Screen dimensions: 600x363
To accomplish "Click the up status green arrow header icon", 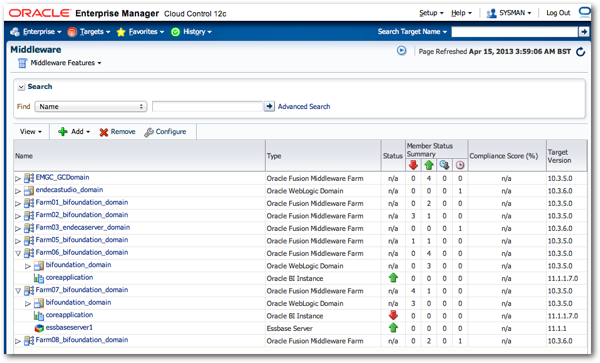I will [x=429, y=165].
